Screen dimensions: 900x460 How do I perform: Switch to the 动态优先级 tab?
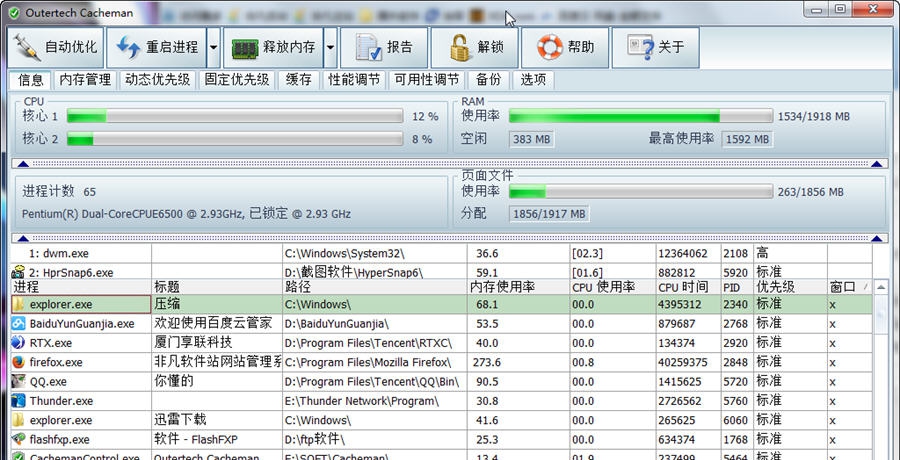[157, 80]
